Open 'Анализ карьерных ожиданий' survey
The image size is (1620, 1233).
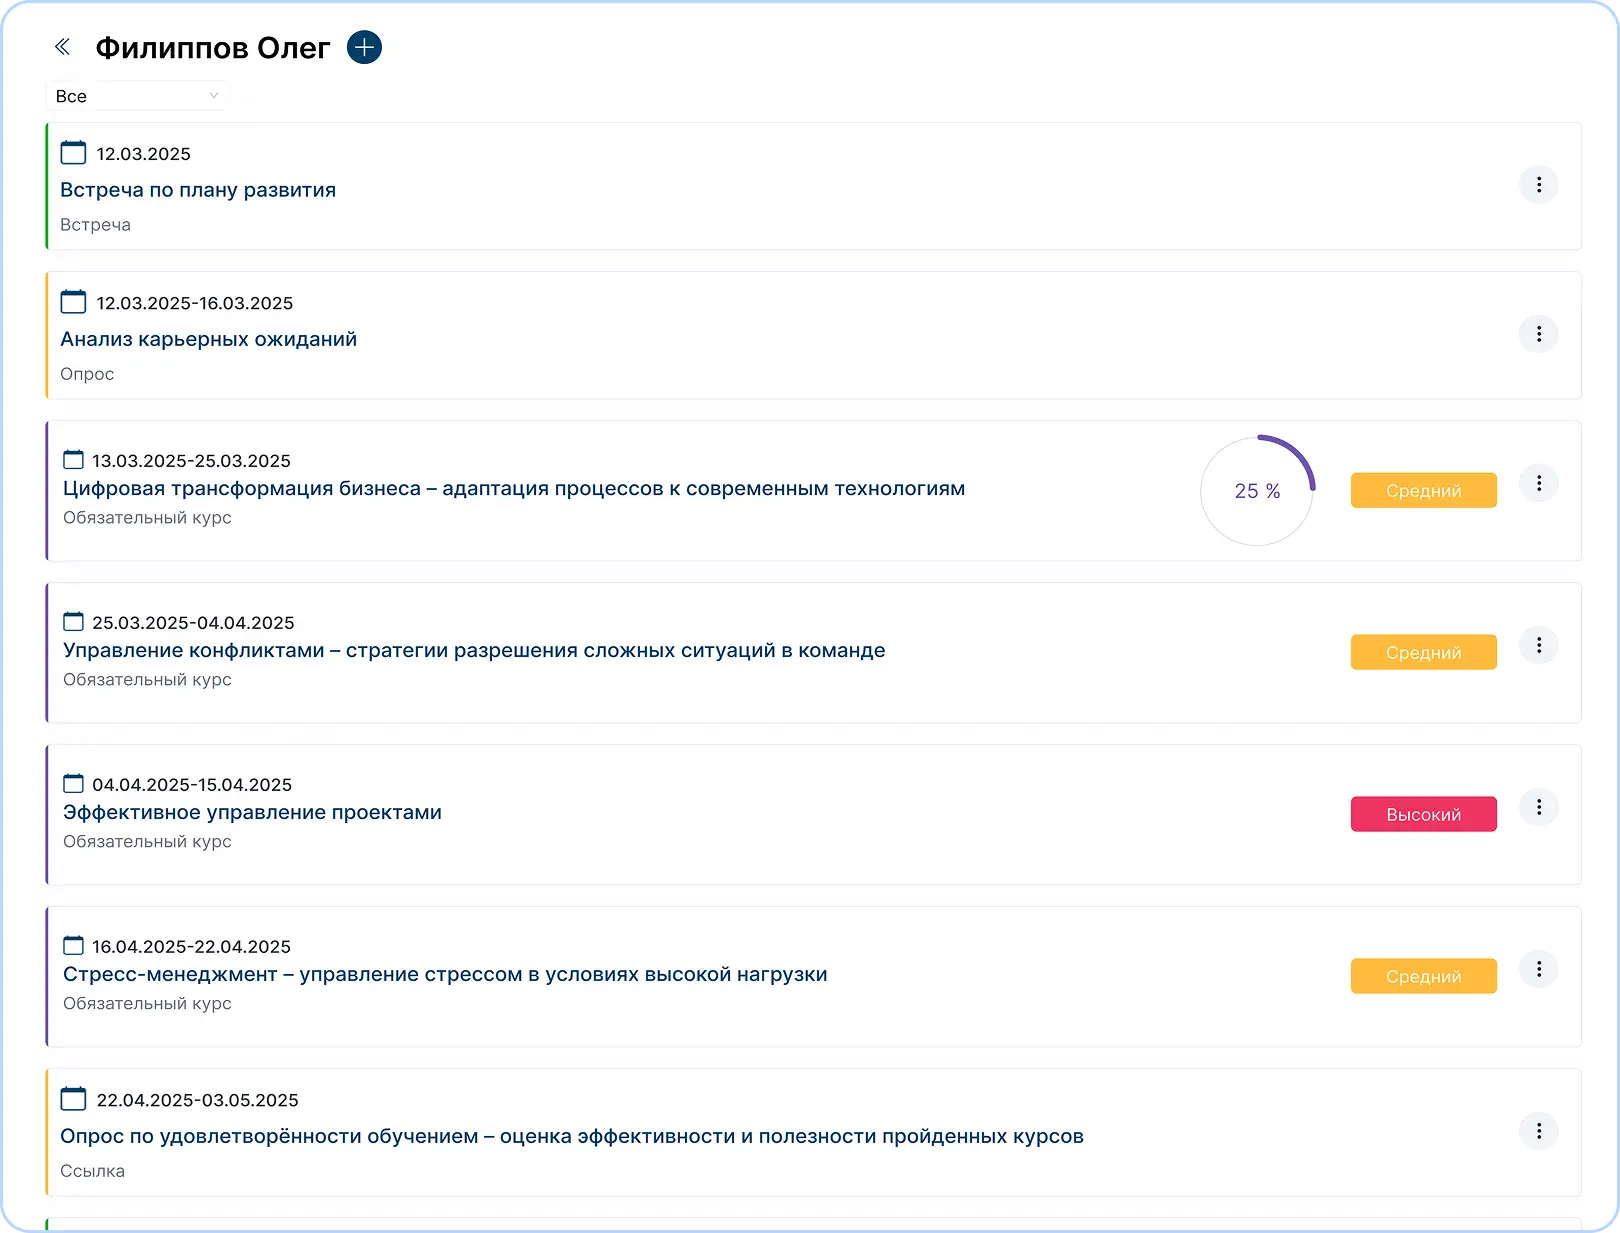coord(208,339)
